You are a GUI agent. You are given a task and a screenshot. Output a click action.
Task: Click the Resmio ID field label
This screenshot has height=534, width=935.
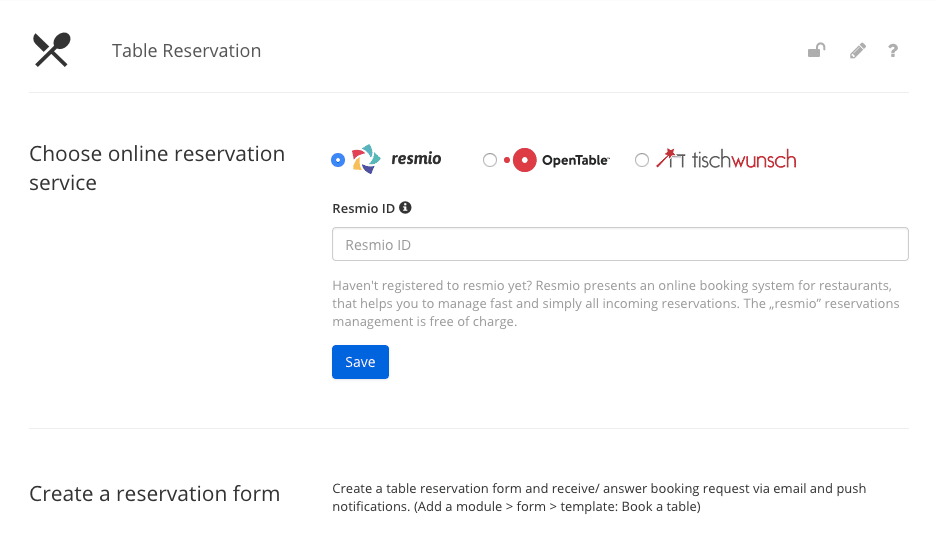363,209
